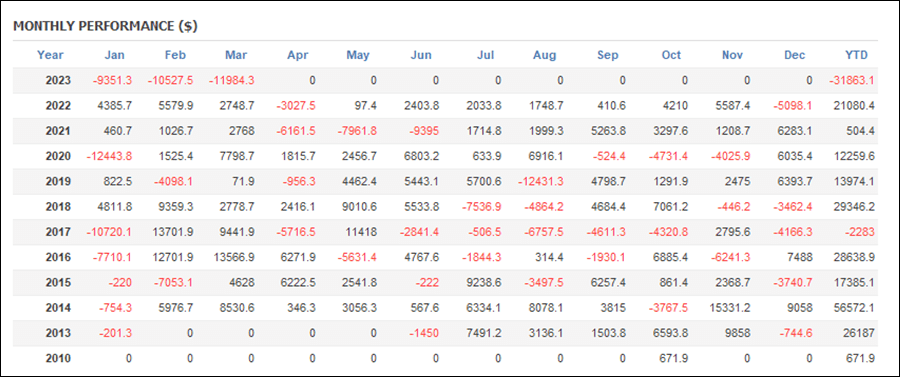Viewport: 900px width, 377px height.
Task: Click the Year column header
Action: click(51, 55)
